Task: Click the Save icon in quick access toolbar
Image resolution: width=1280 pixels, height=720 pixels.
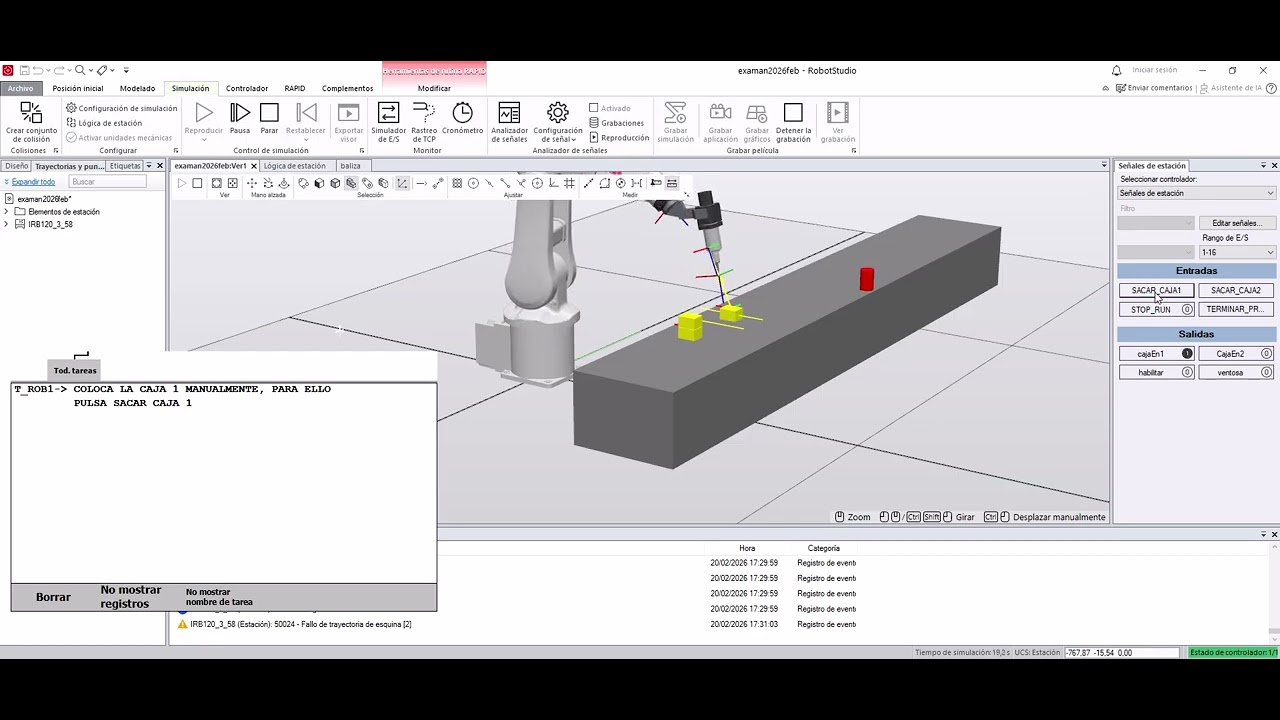Action: tap(24, 71)
